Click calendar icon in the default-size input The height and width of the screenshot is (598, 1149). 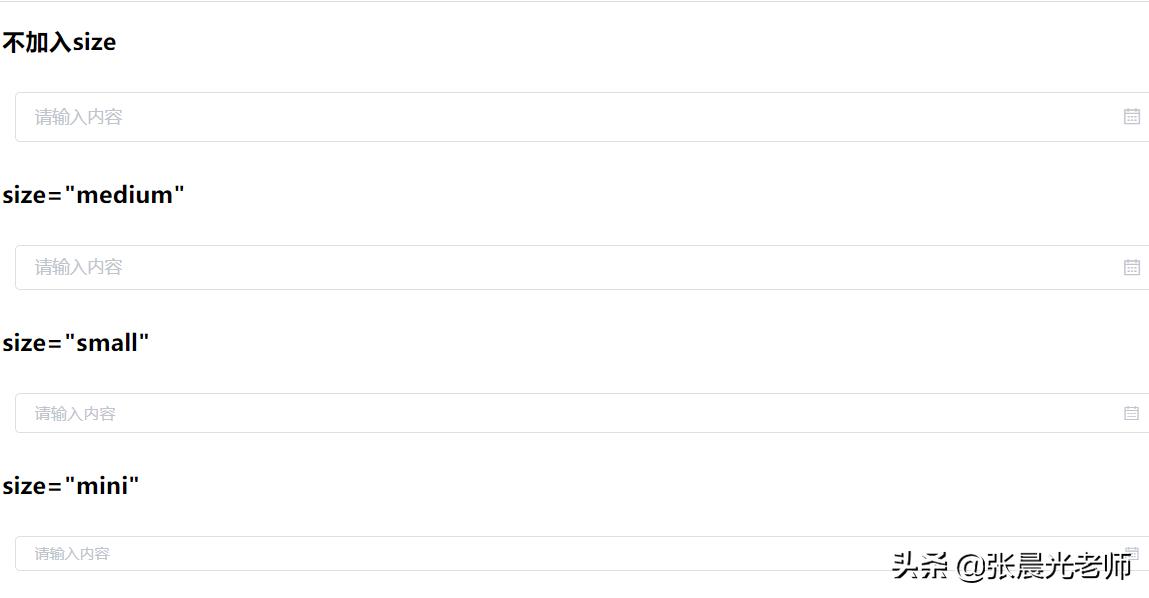click(x=1131, y=117)
